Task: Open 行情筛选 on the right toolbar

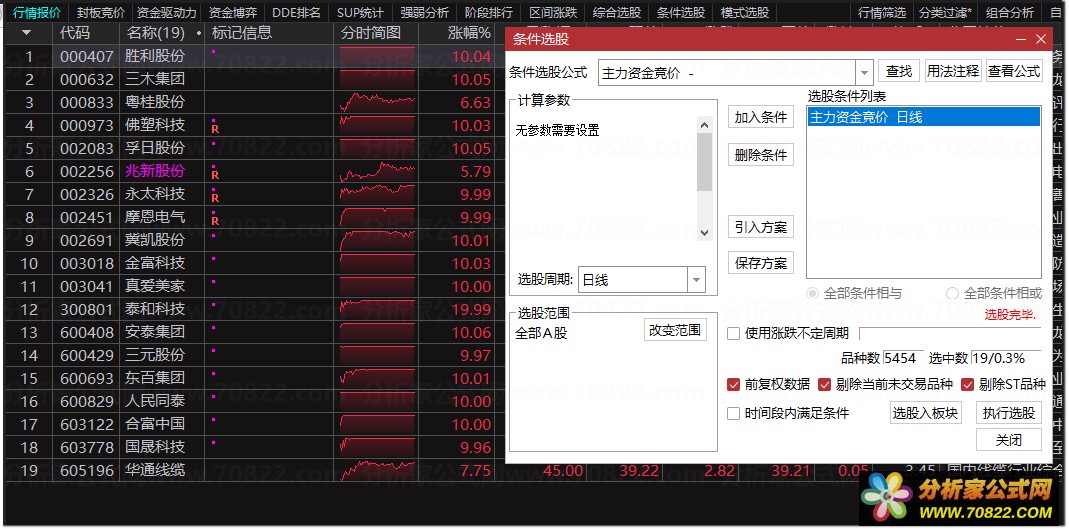Action: click(x=882, y=12)
